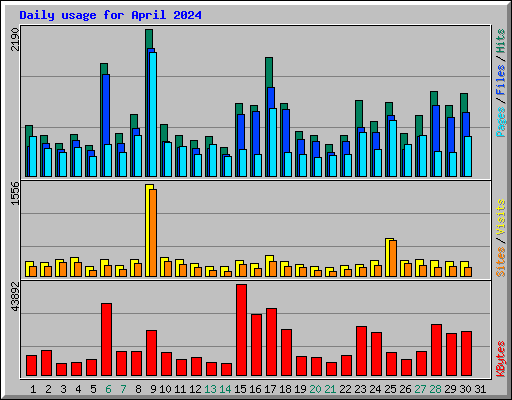Click the yellow visits bar for day 9
The image size is (512, 400).
click(148, 230)
